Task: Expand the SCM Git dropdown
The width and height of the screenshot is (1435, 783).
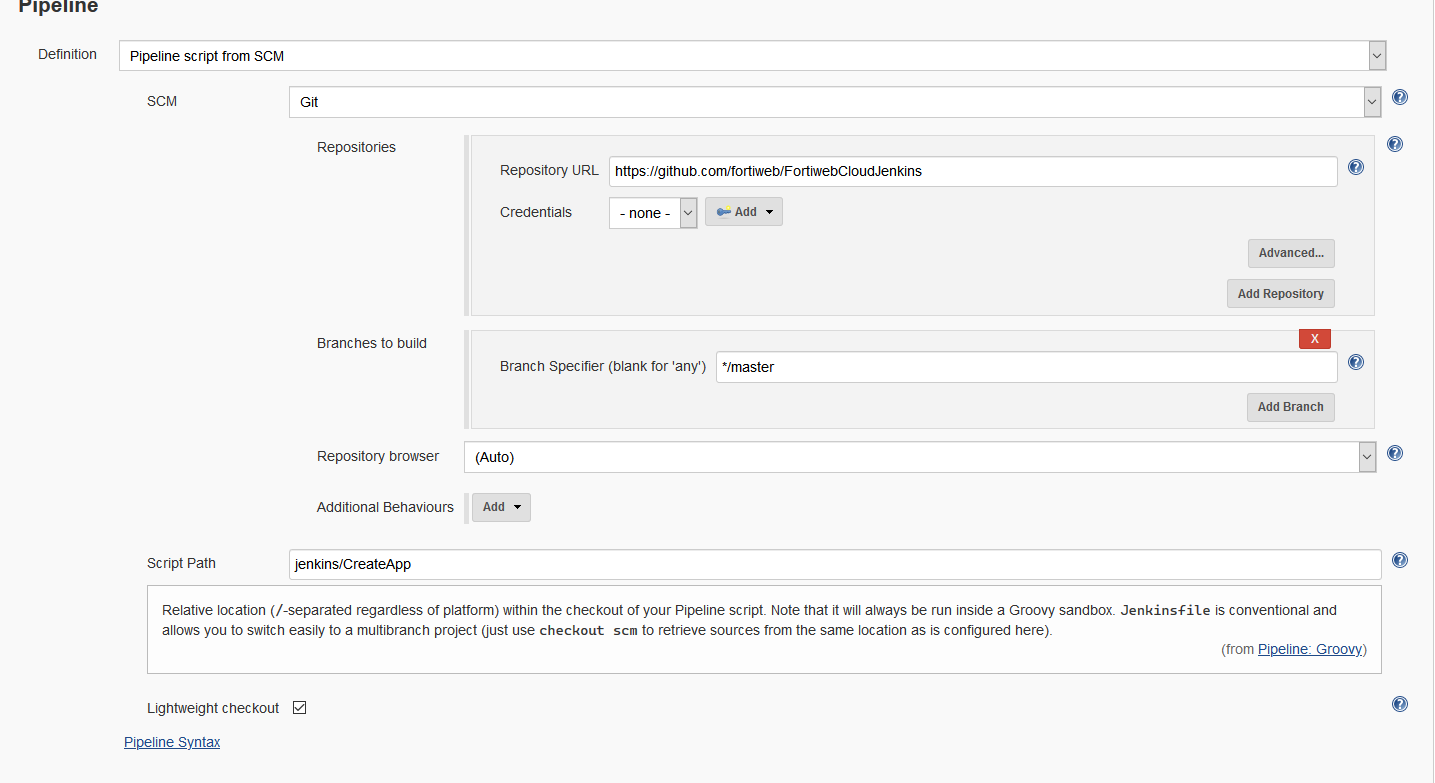Action: coord(834,102)
